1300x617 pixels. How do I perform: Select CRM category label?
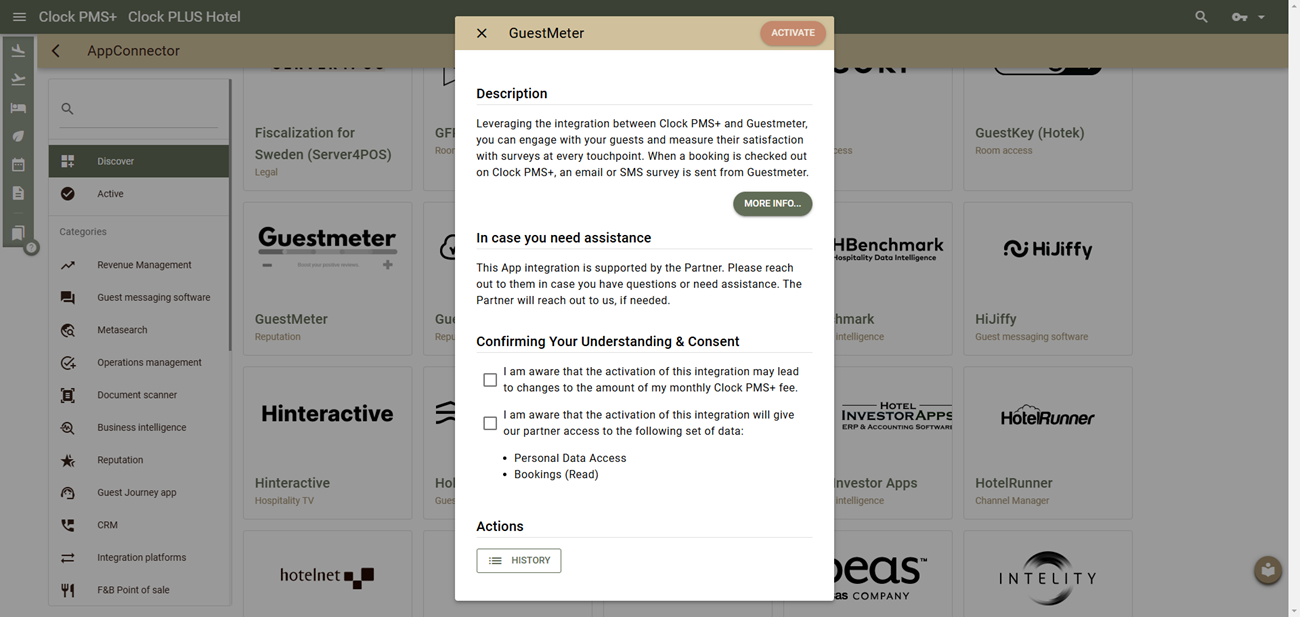point(107,525)
